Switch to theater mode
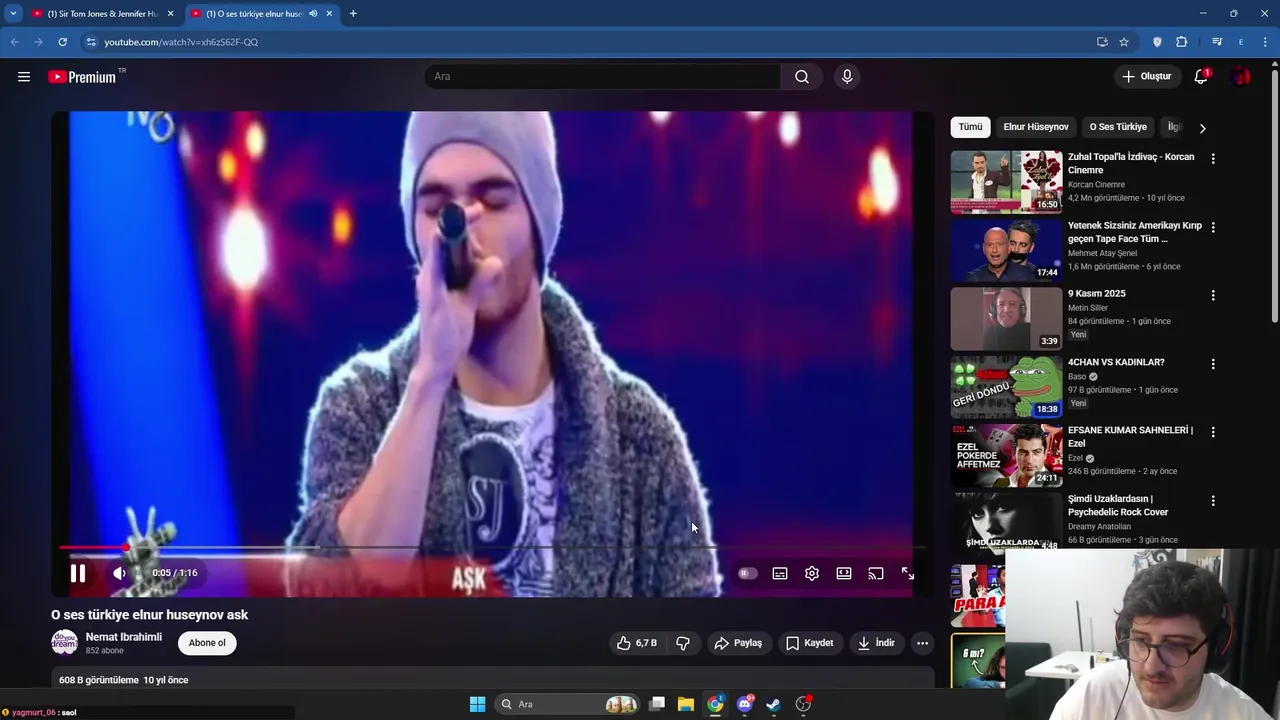1280x720 pixels. tap(844, 573)
